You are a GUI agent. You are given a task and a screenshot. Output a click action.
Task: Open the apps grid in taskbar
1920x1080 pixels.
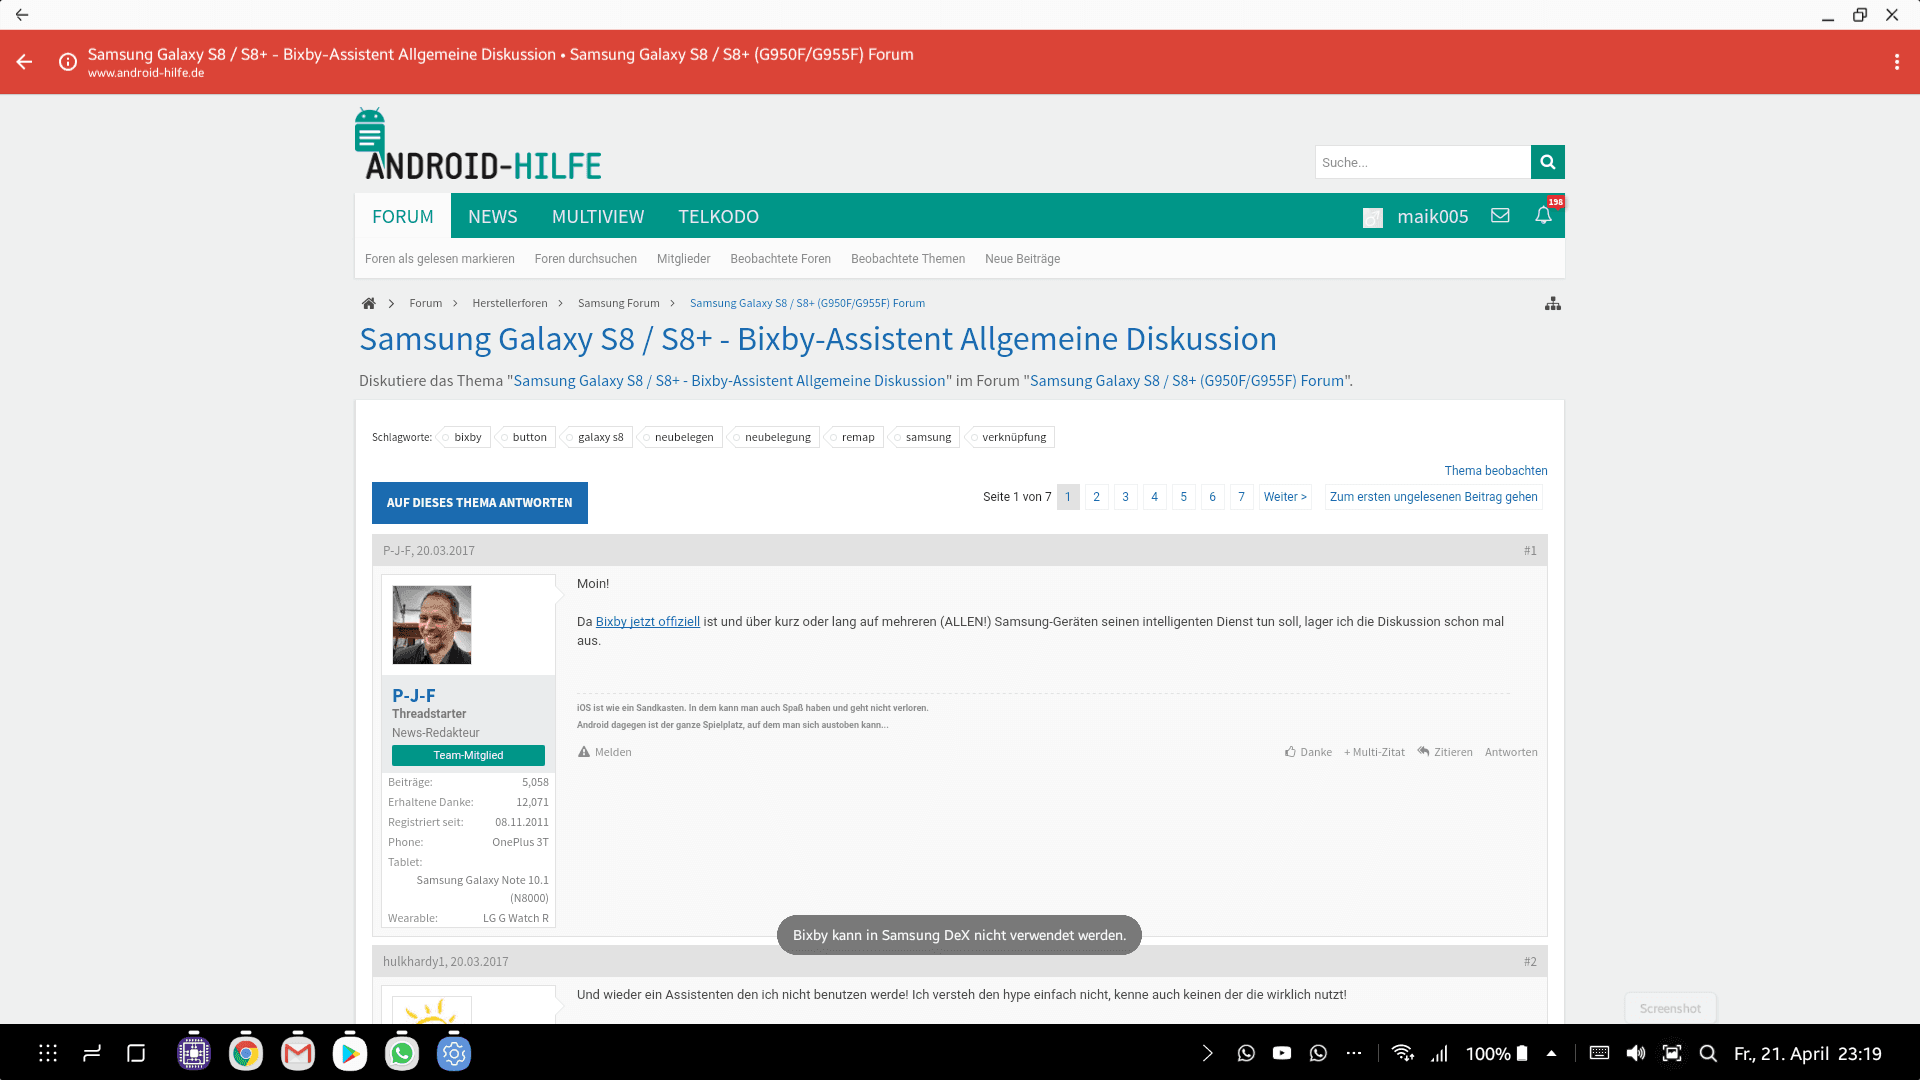[x=48, y=1053]
